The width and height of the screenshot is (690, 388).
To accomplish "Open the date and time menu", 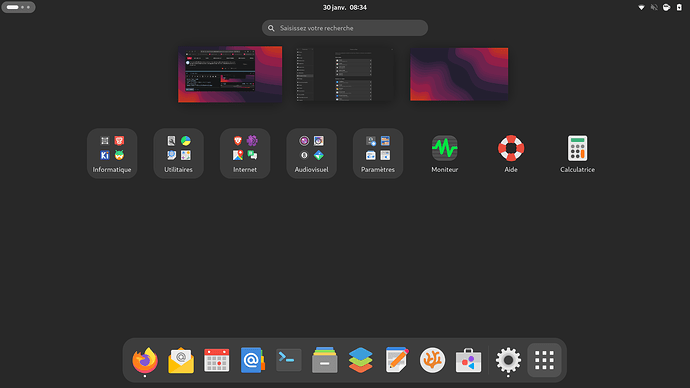I will point(345,7).
